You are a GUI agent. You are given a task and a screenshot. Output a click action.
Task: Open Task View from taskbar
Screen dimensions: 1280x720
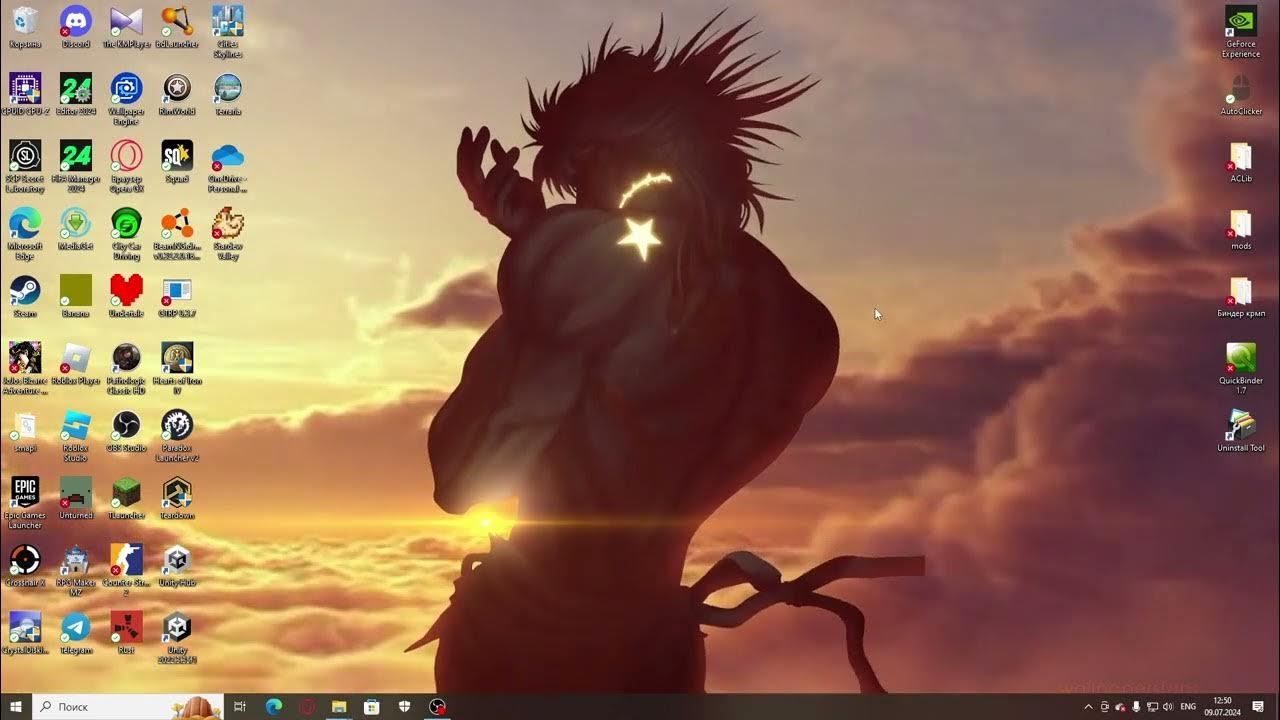pos(240,706)
